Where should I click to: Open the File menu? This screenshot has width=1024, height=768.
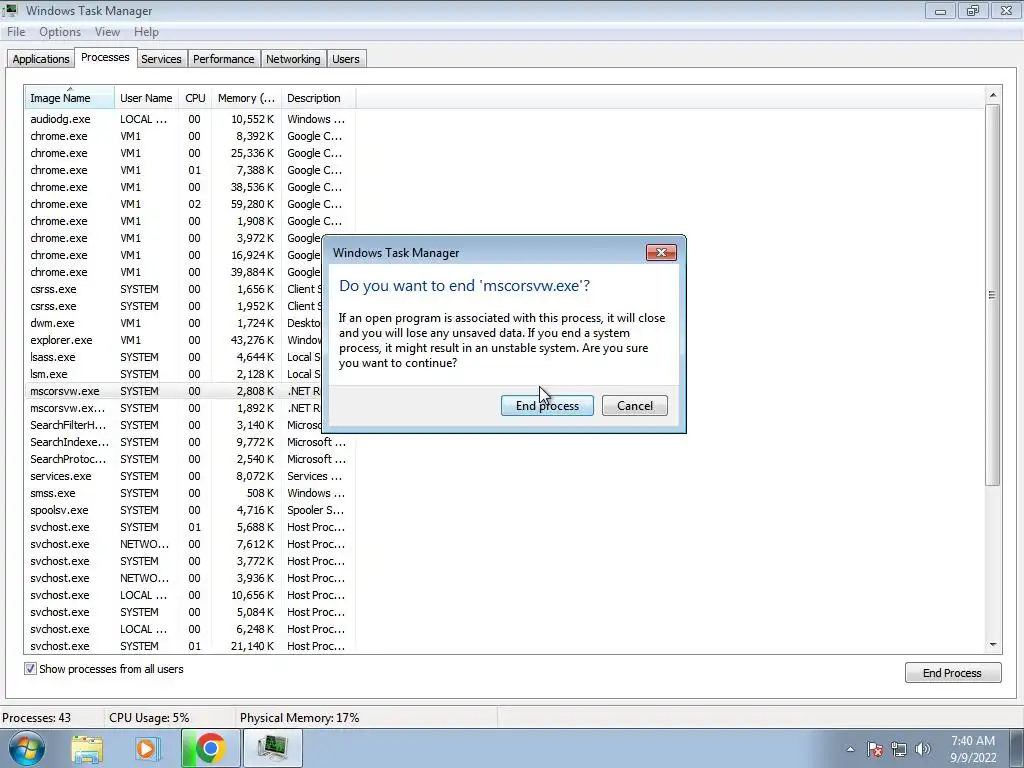(x=16, y=32)
